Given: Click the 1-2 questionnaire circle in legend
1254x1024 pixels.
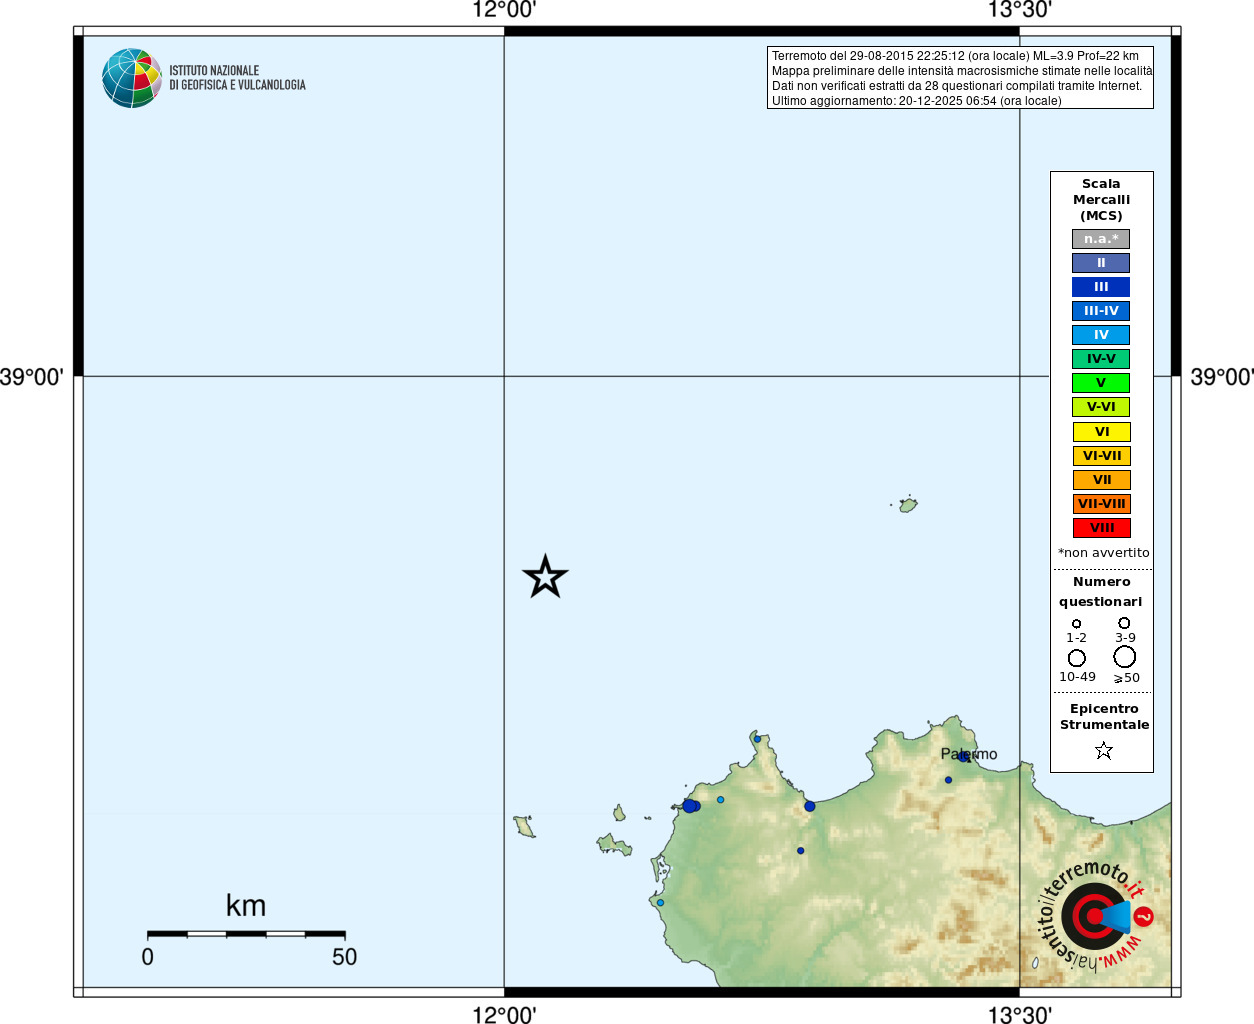Looking at the screenshot, I should tap(1076, 624).
